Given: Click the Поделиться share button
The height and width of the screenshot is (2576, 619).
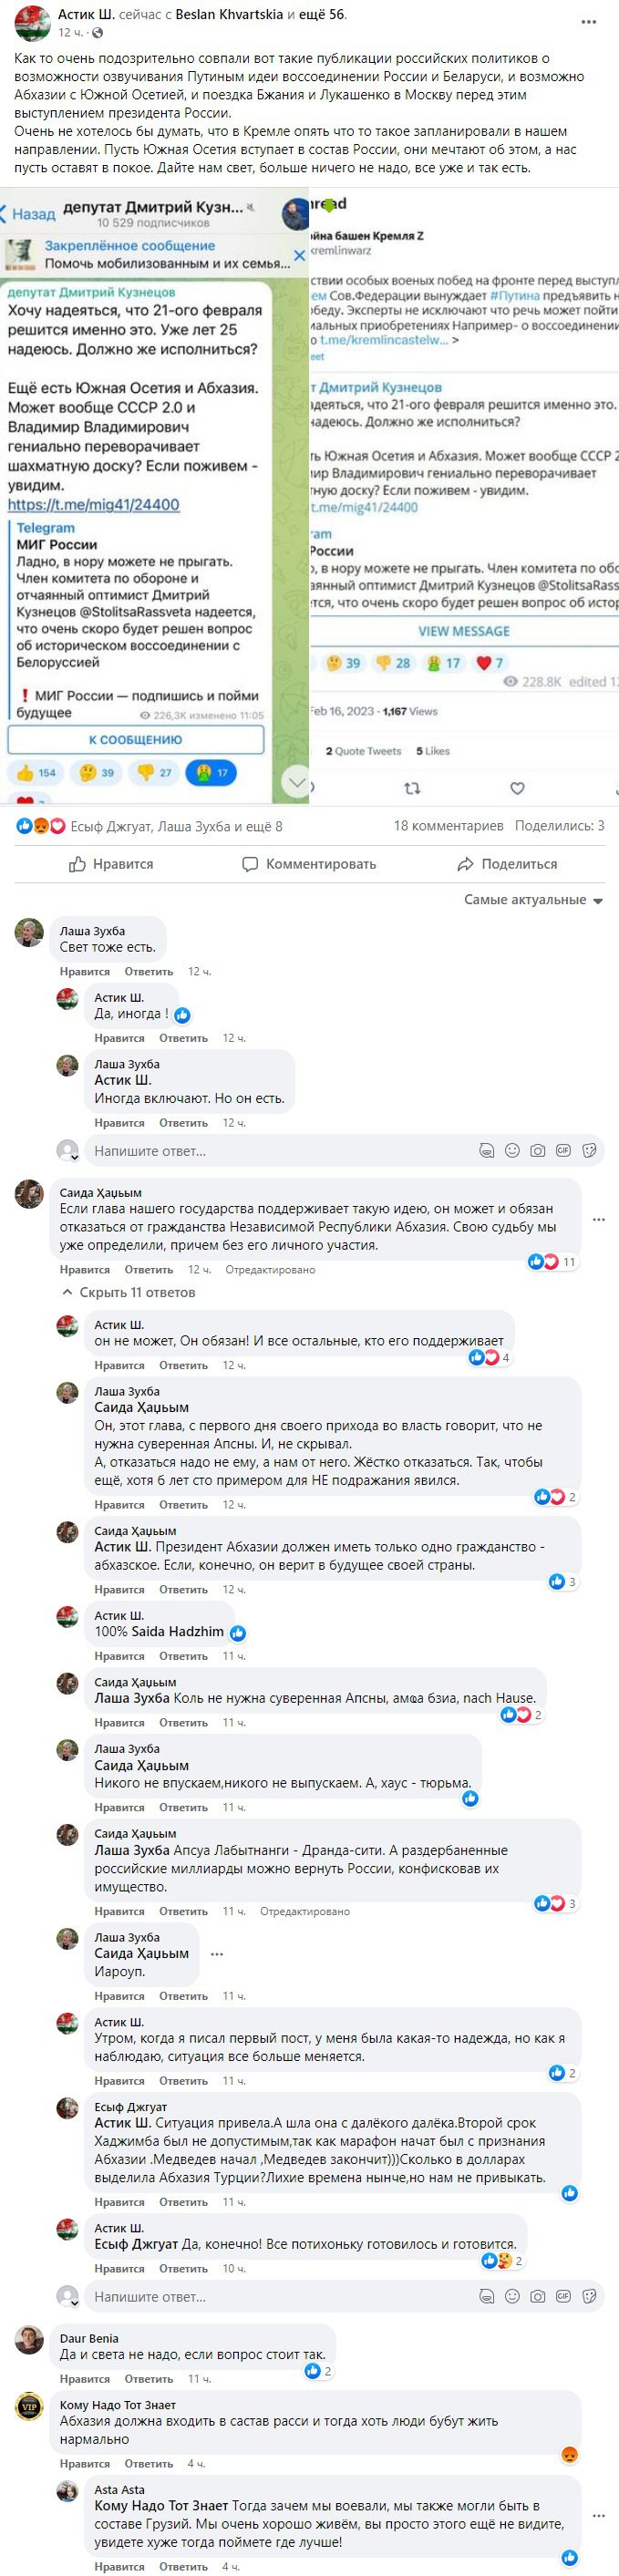Looking at the screenshot, I should point(507,864).
